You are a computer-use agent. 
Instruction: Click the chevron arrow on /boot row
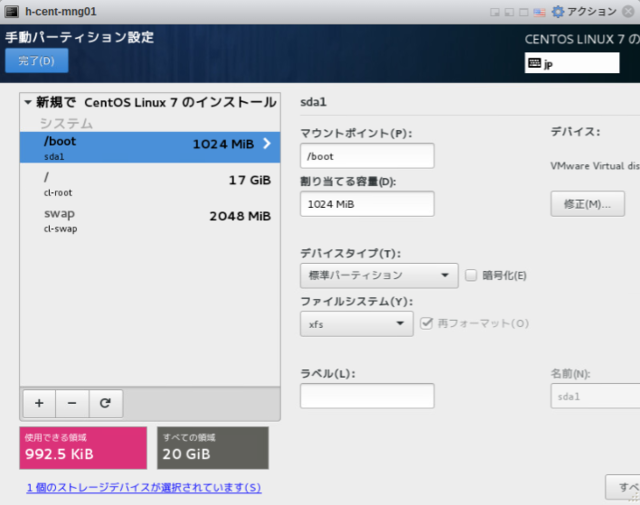[267, 143]
